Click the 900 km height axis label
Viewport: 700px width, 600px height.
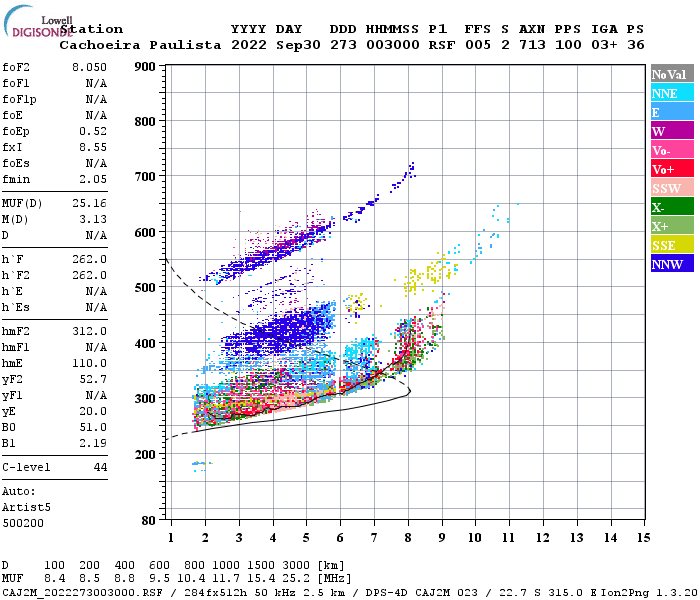click(145, 67)
